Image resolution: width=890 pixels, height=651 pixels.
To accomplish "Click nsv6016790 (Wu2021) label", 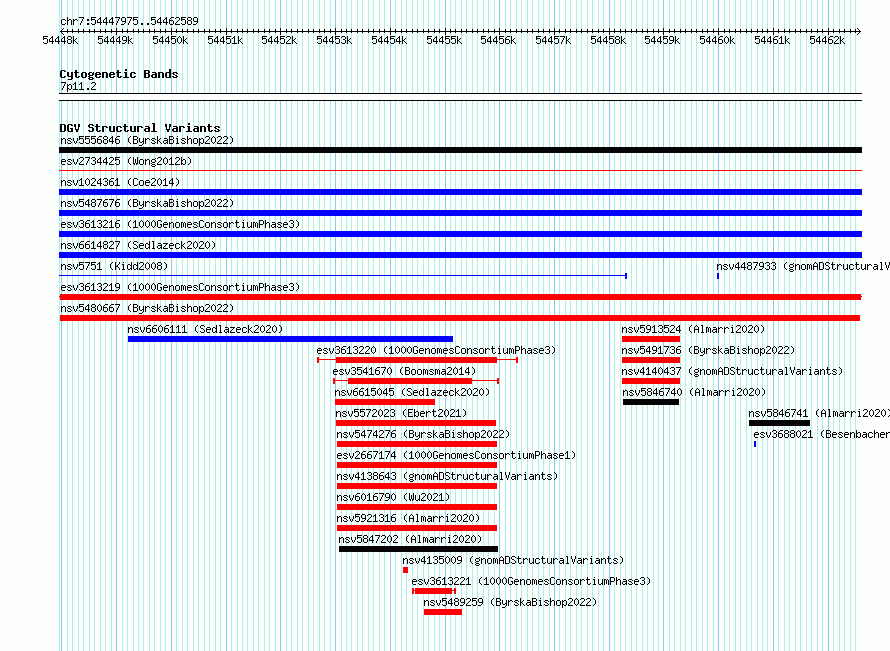I will click(393, 497).
